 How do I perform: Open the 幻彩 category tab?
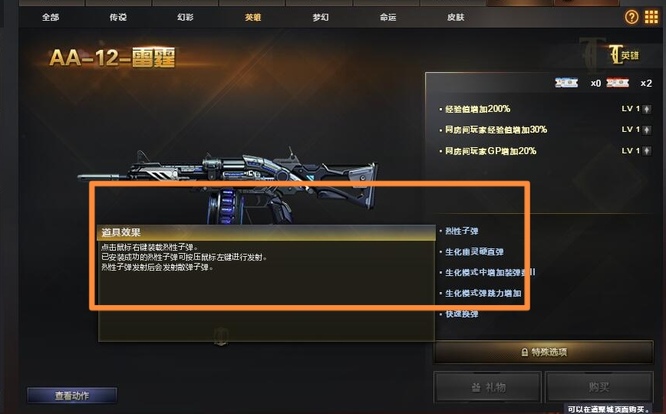click(x=185, y=17)
